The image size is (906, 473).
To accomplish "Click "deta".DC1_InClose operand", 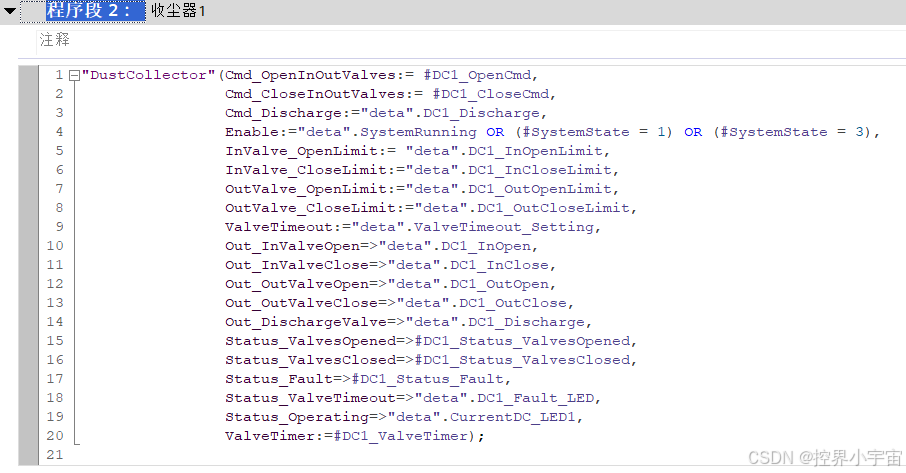I will pos(468,266).
